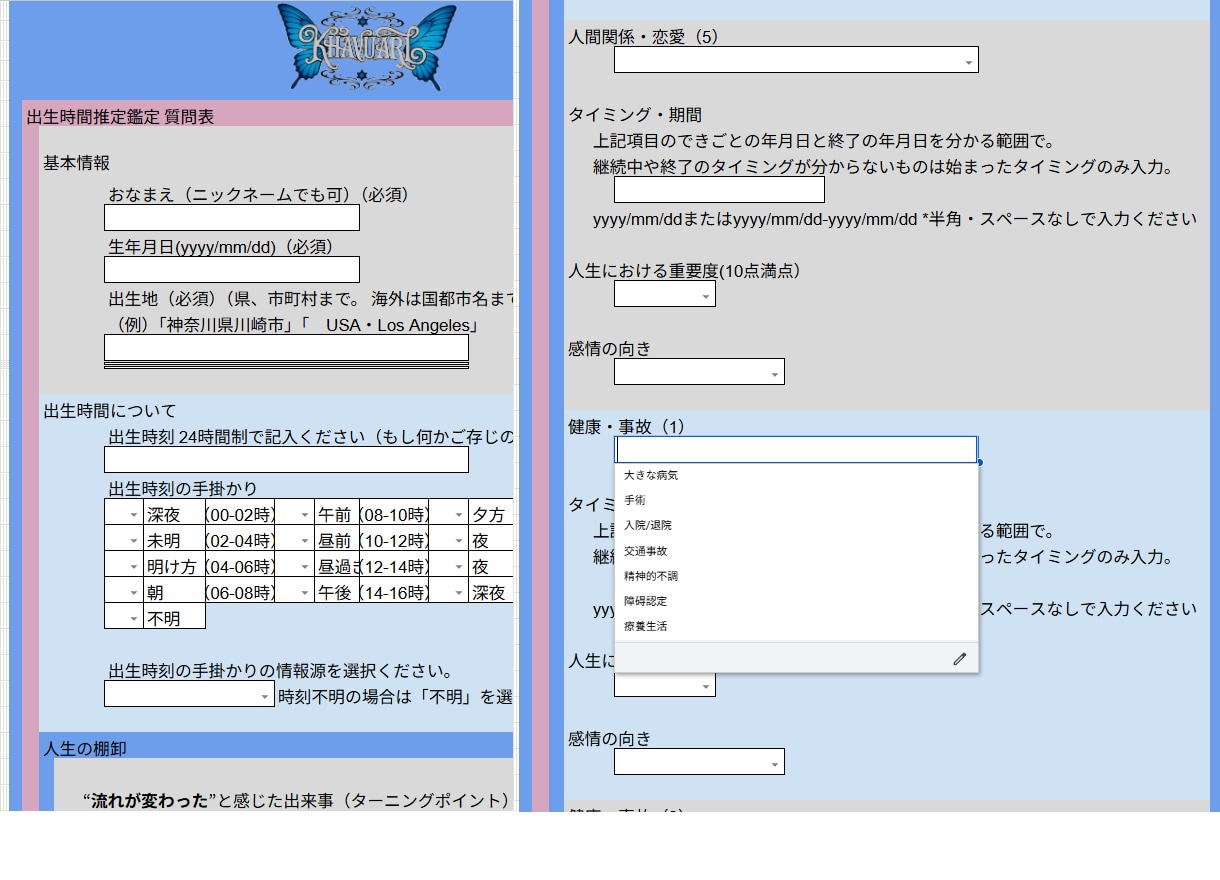Open 重要度 dropdown under 人間関係・恋愛（5）
The image size is (1220, 880).
pos(665,294)
